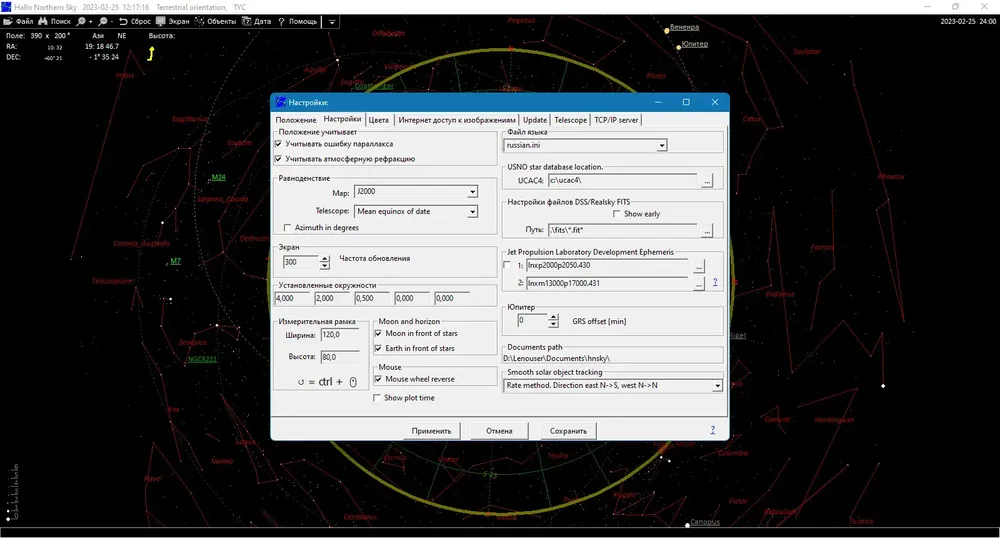This screenshot has width=1000, height=538.
Task: Toggle Учитывать ошибку параллакса checkbox
Action: coord(279,144)
